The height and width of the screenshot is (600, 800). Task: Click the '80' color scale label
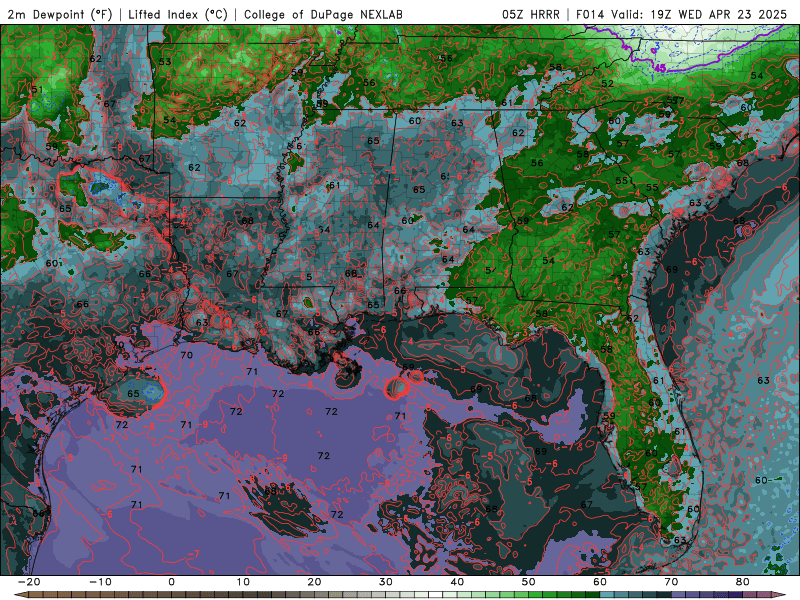point(743,582)
